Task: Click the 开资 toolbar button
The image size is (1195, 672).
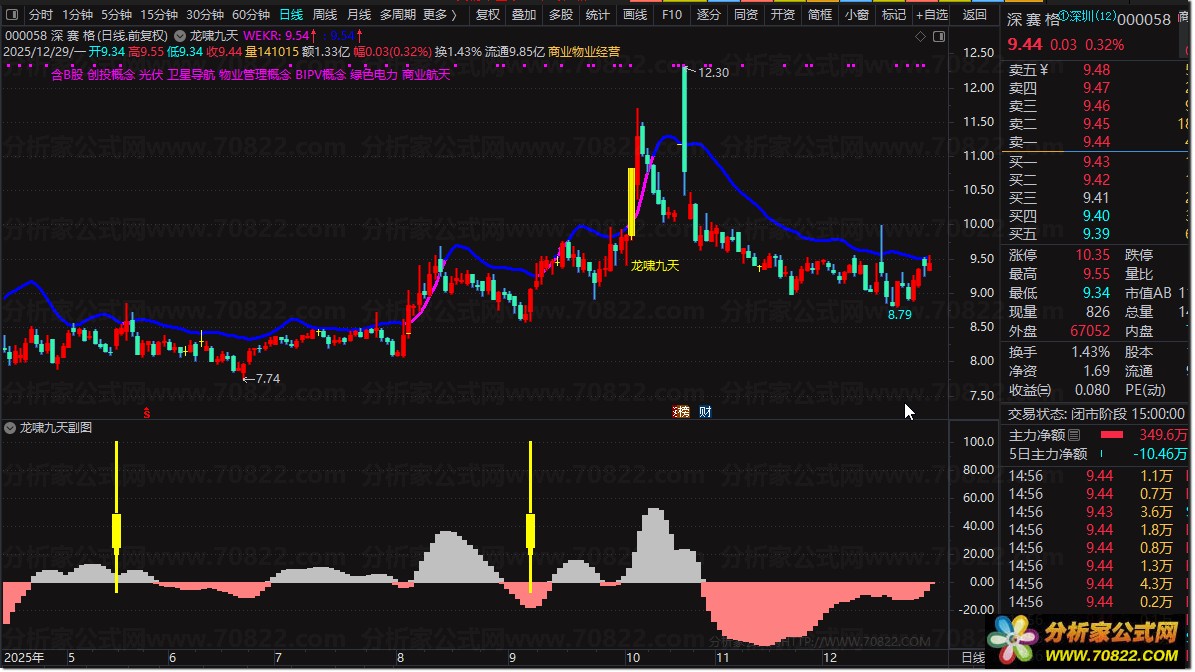Action: click(x=783, y=14)
